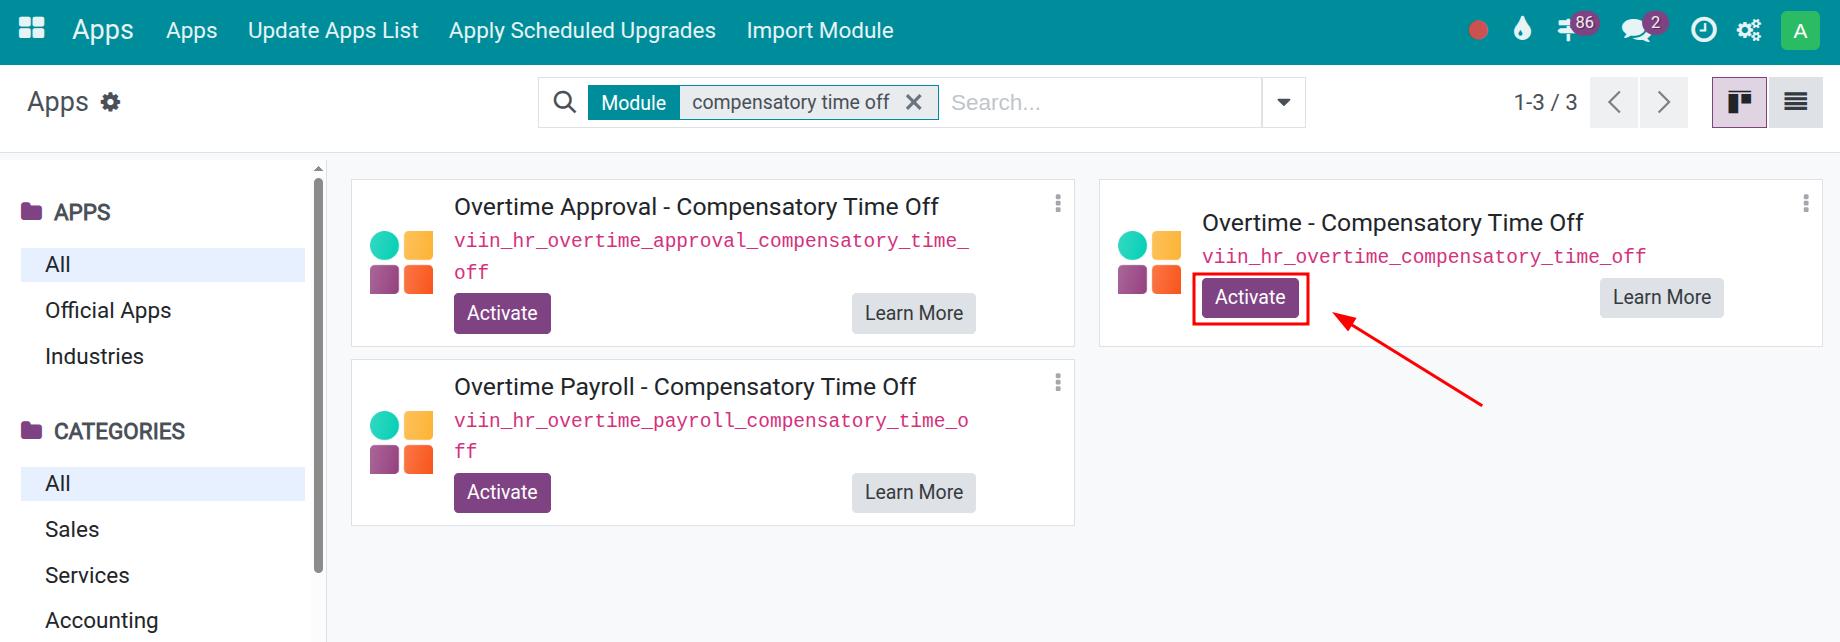1840x642 pixels.
Task: Switch to kanban view of apps
Action: (x=1740, y=101)
